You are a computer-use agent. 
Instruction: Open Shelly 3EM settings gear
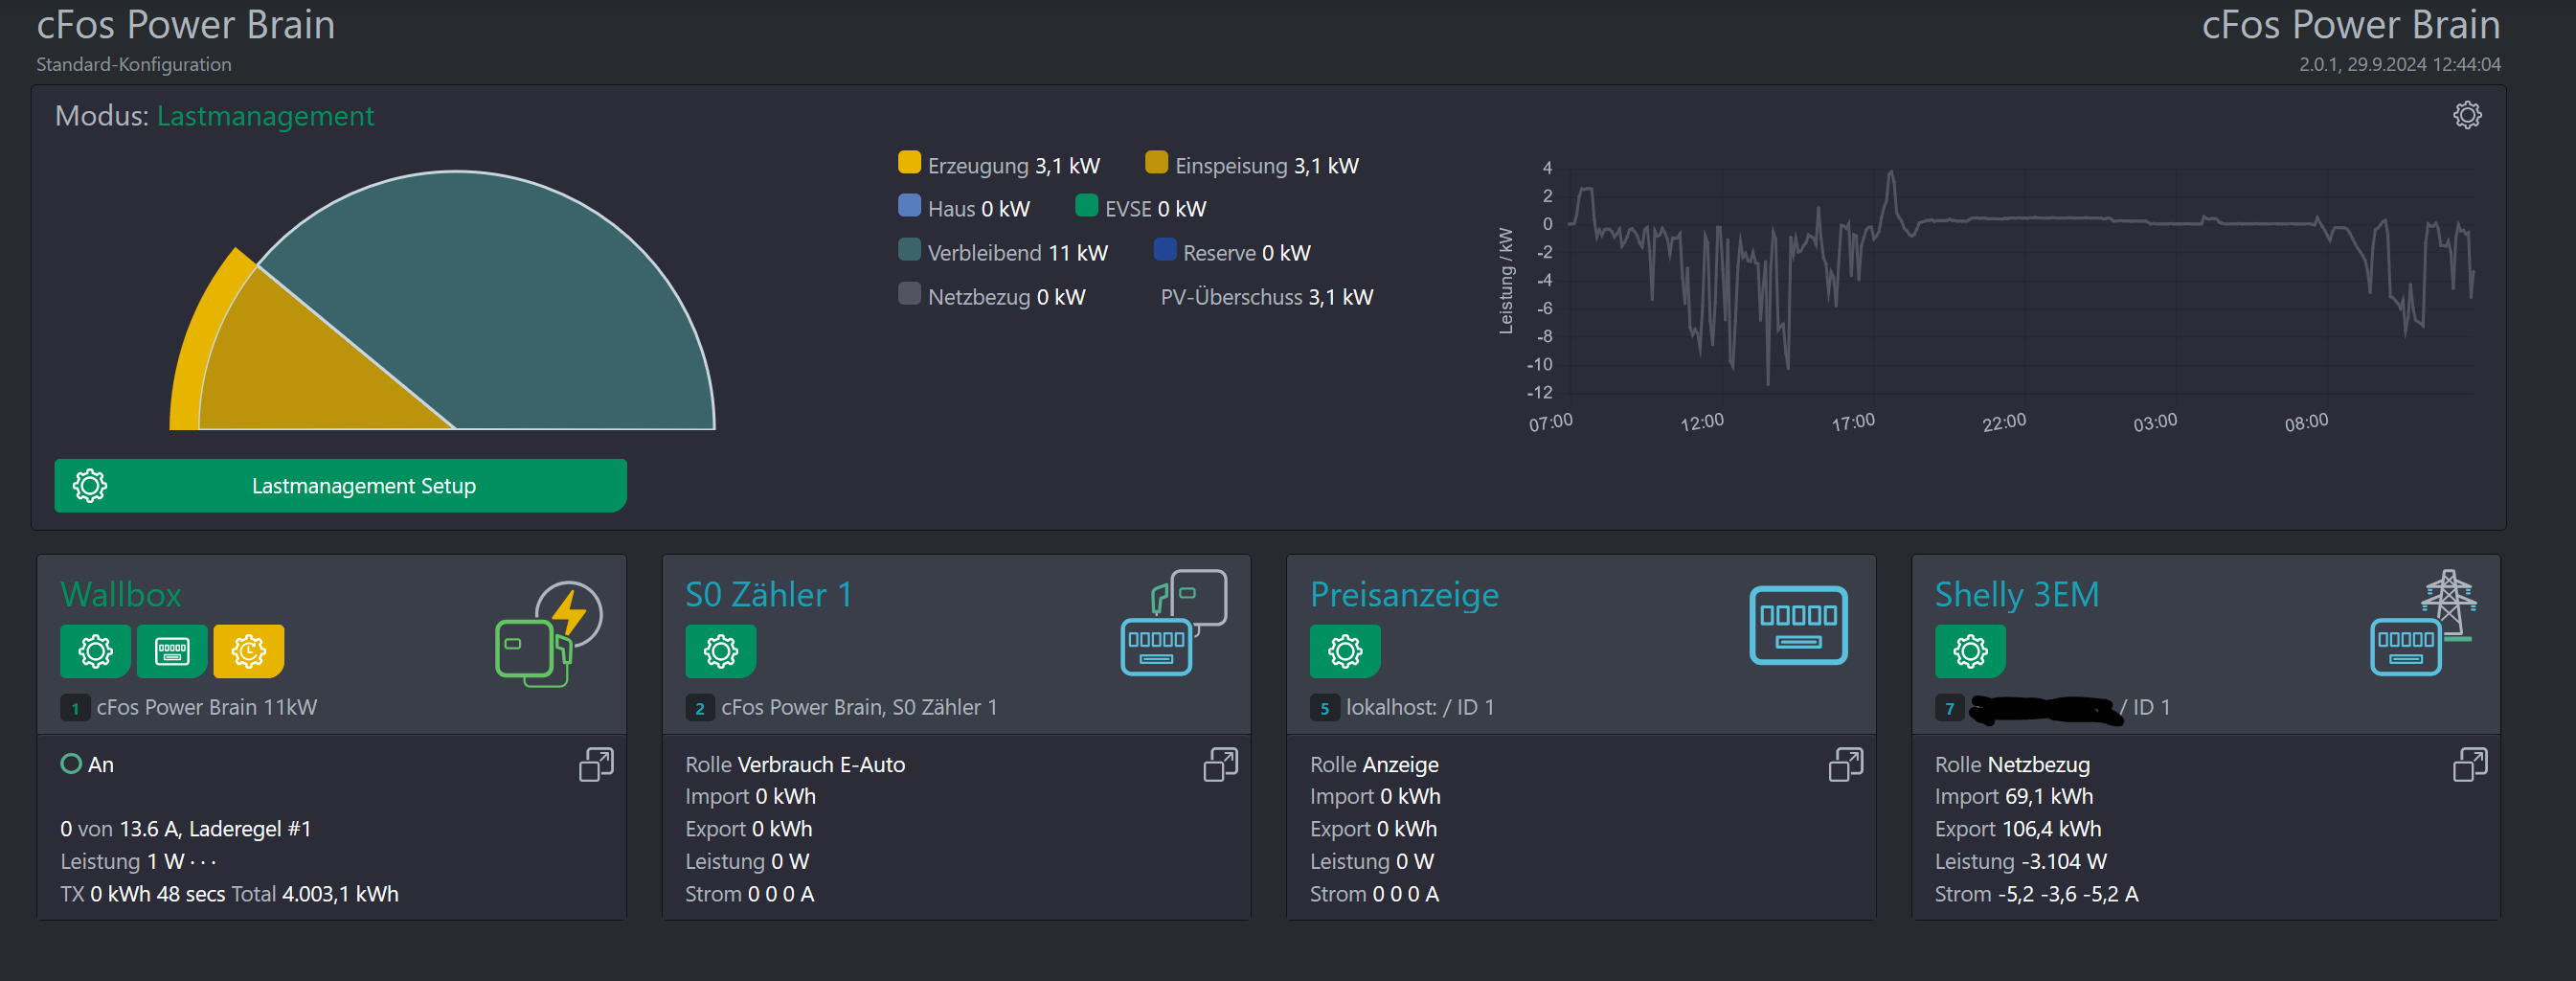tap(1970, 651)
